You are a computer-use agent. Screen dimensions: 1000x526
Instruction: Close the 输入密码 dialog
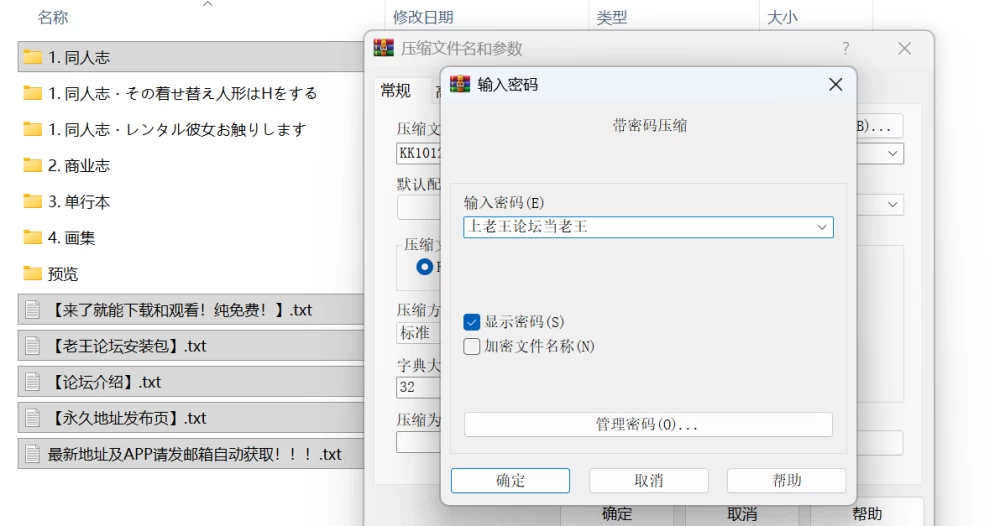[835, 84]
